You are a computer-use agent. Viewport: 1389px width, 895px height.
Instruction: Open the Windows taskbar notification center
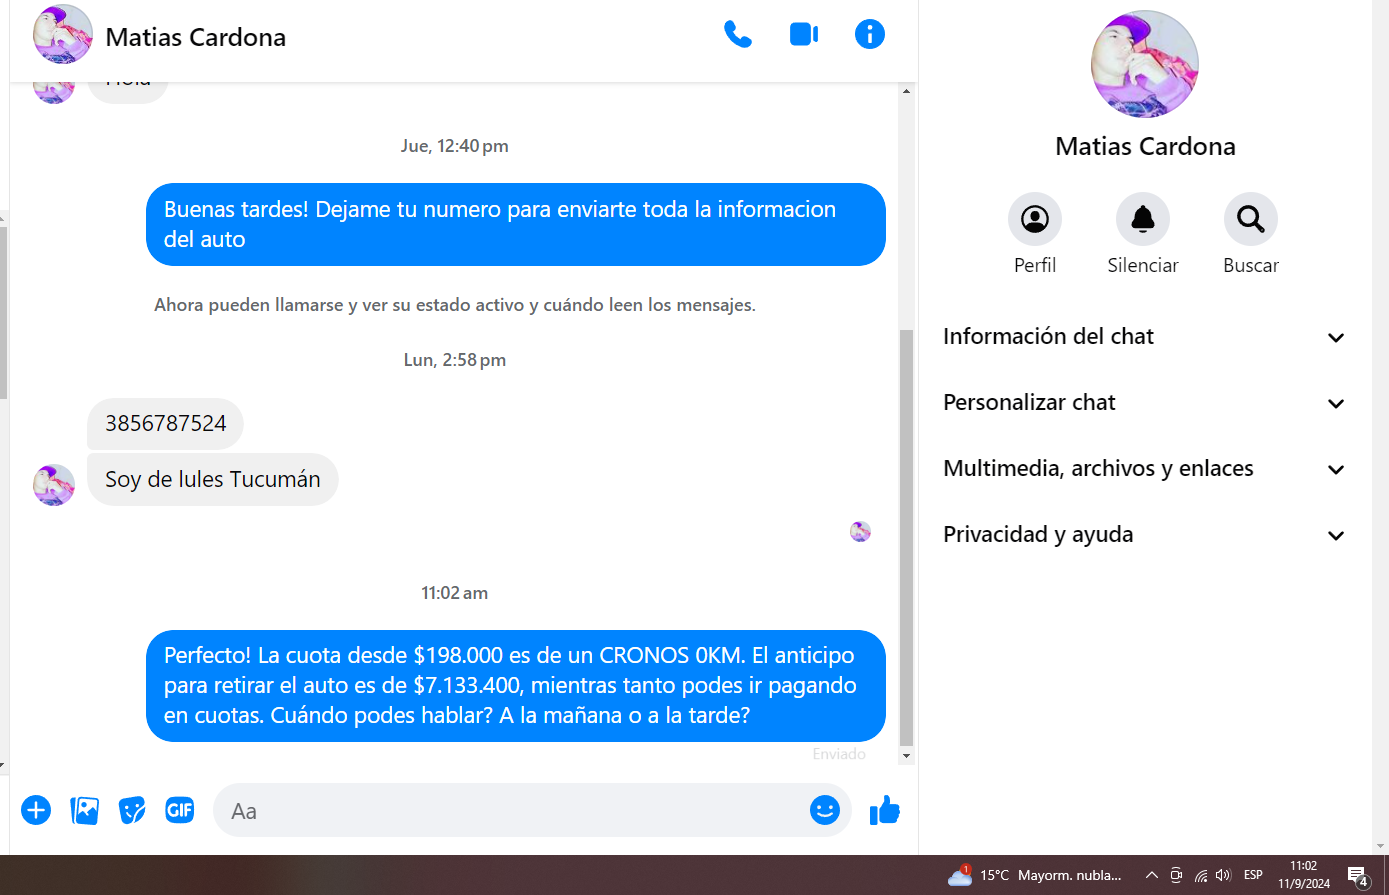tap(1357, 876)
